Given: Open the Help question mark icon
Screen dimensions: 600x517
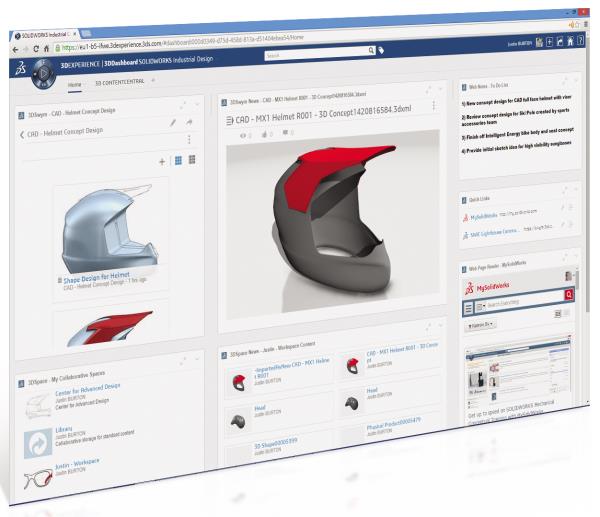Looking at the screenshot, I should (580, 40).
